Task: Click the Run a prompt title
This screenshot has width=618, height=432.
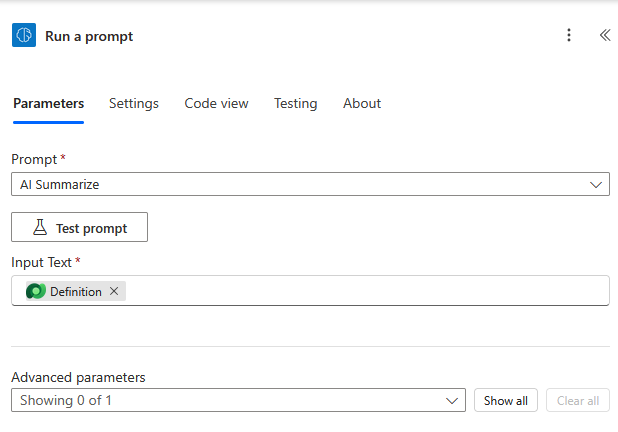Action: (89, 36)
